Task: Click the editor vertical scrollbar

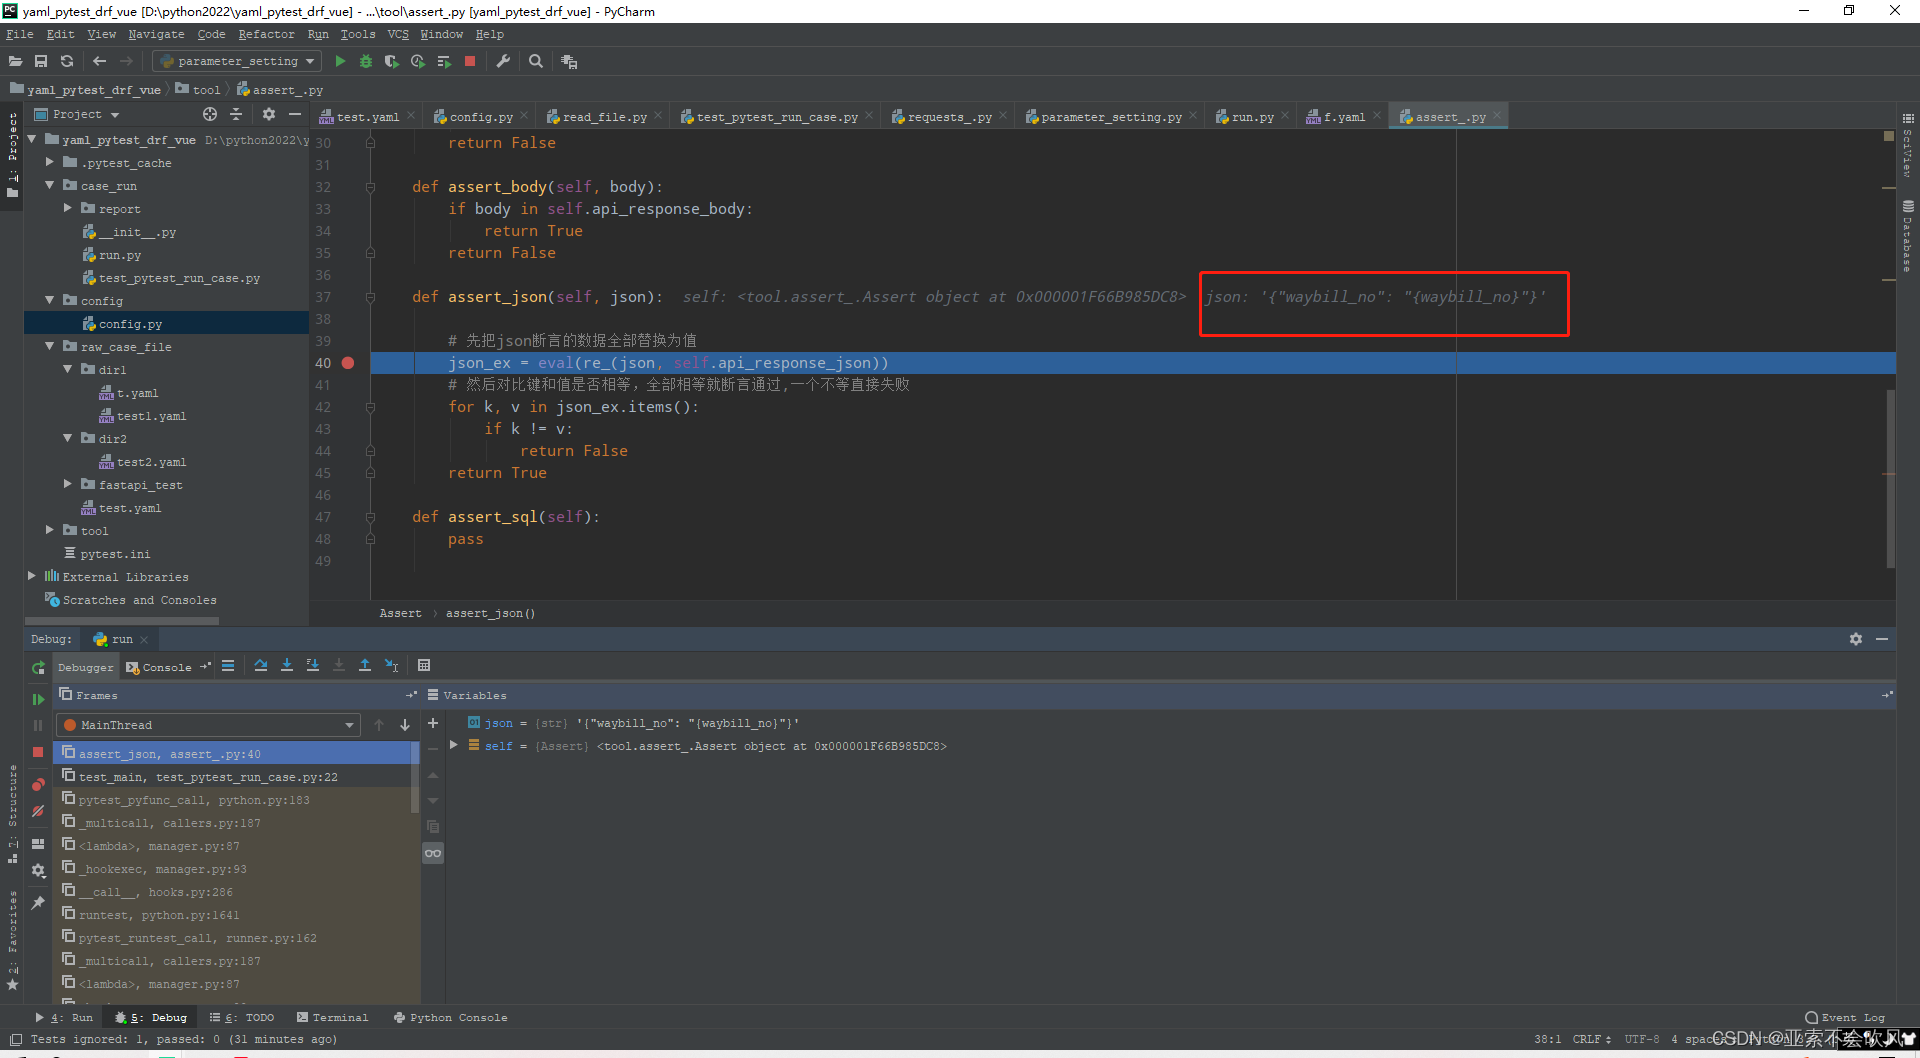Action: [x=1890, y=478]
